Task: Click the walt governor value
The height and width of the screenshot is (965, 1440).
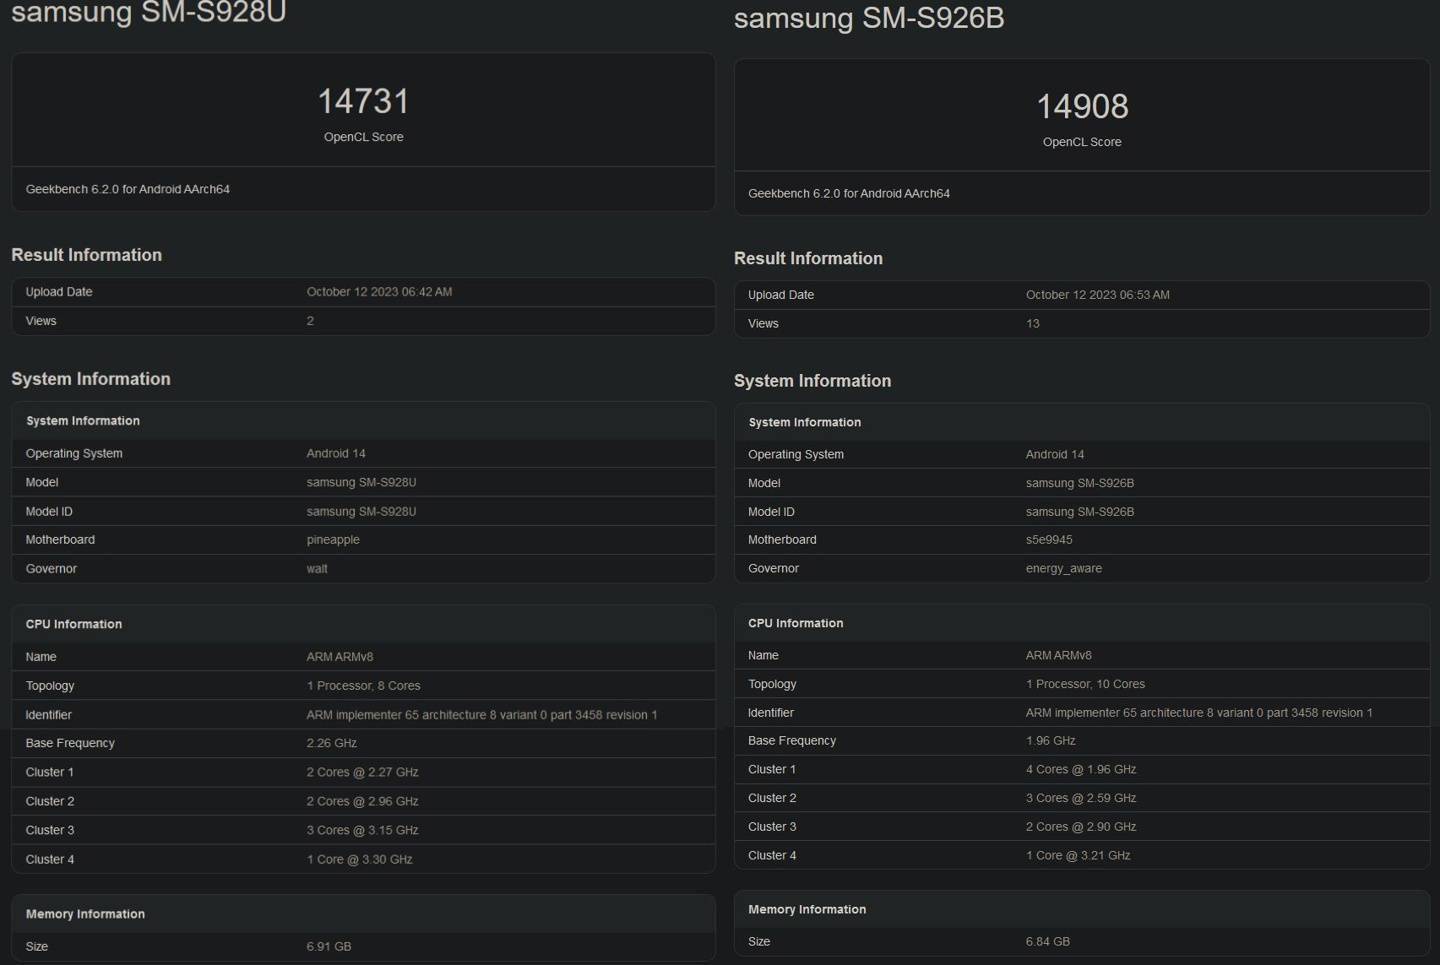Action: pos(317,569)
